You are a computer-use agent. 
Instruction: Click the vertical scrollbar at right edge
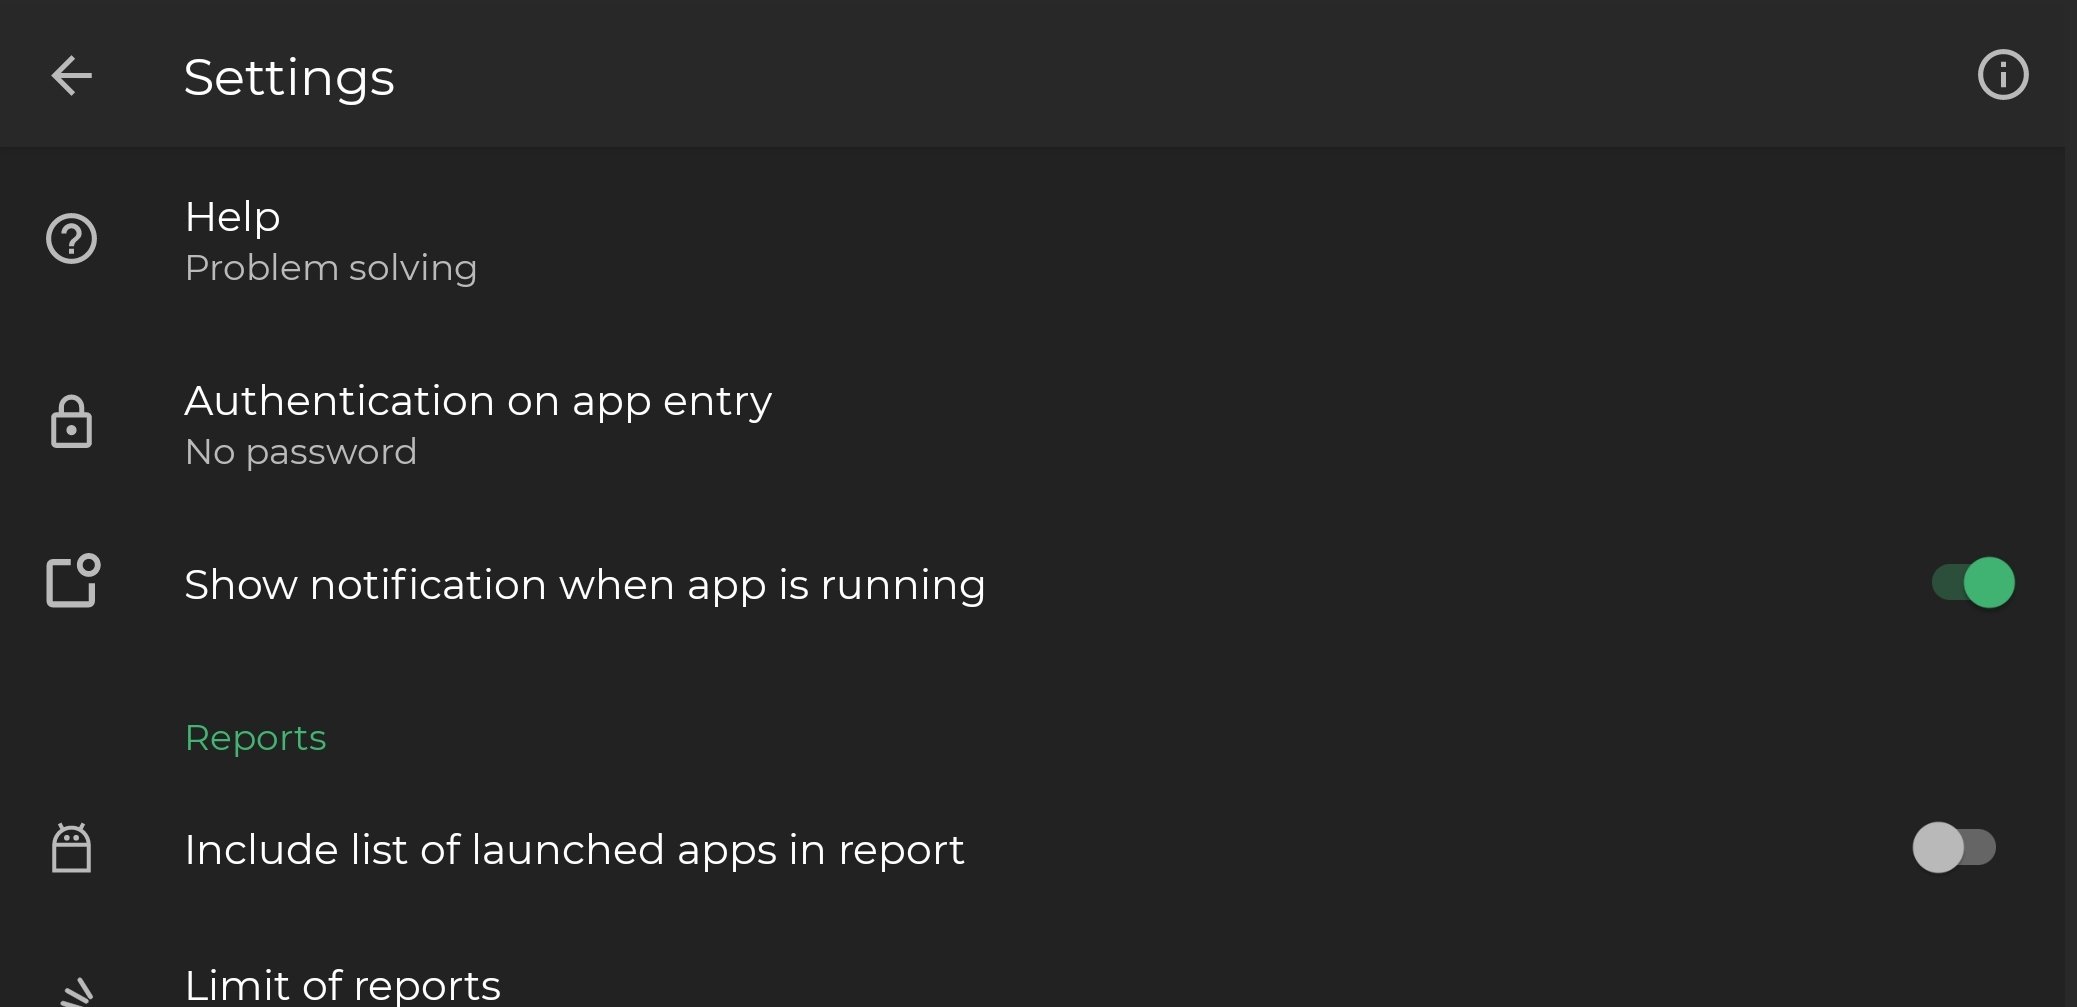[2071, 577]
